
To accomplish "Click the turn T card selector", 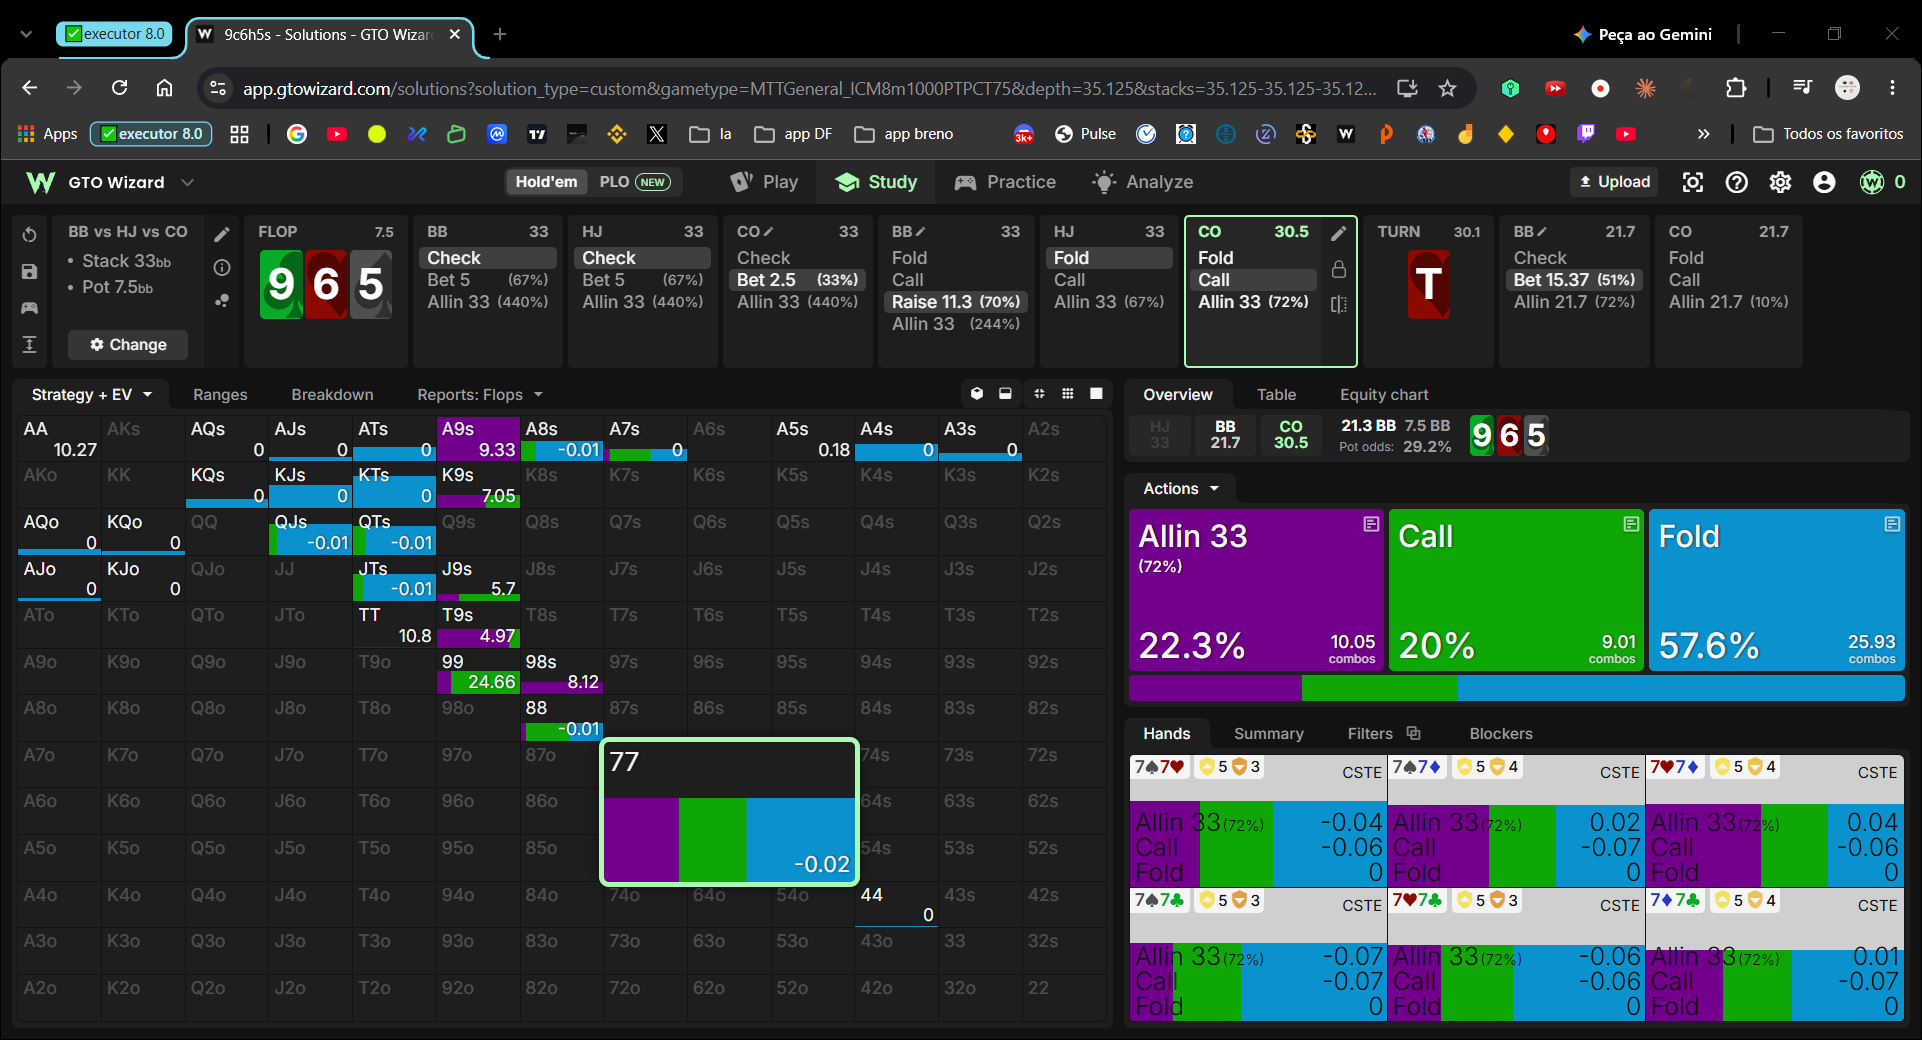I will tap(1428, 285).
